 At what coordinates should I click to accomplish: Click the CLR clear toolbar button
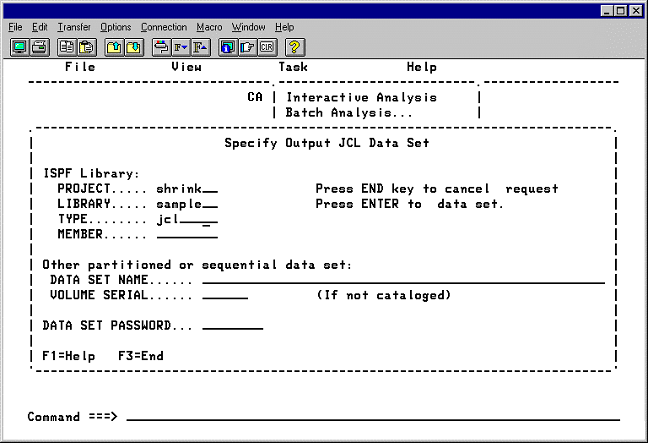click(x=266, y=46)
